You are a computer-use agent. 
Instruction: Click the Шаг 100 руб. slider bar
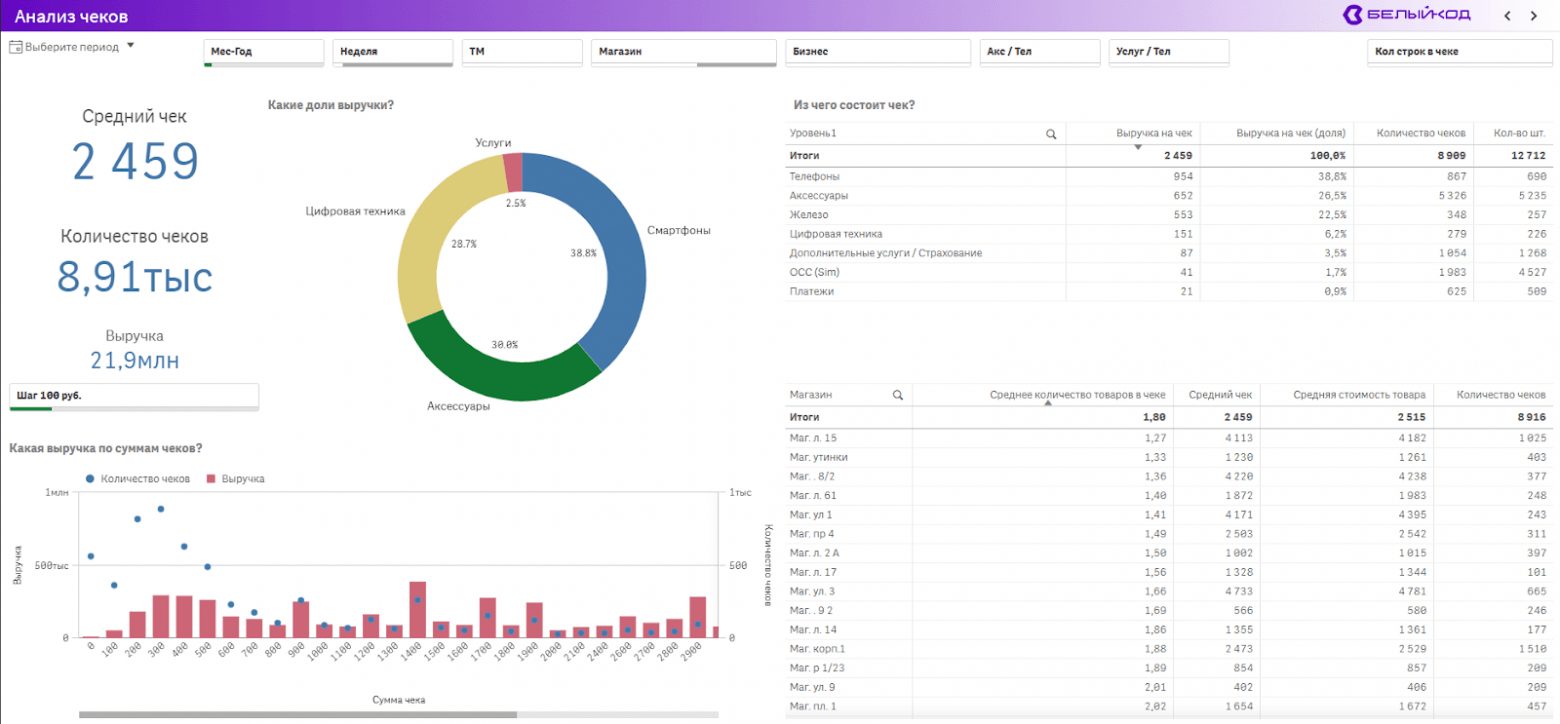pos(133,397)
